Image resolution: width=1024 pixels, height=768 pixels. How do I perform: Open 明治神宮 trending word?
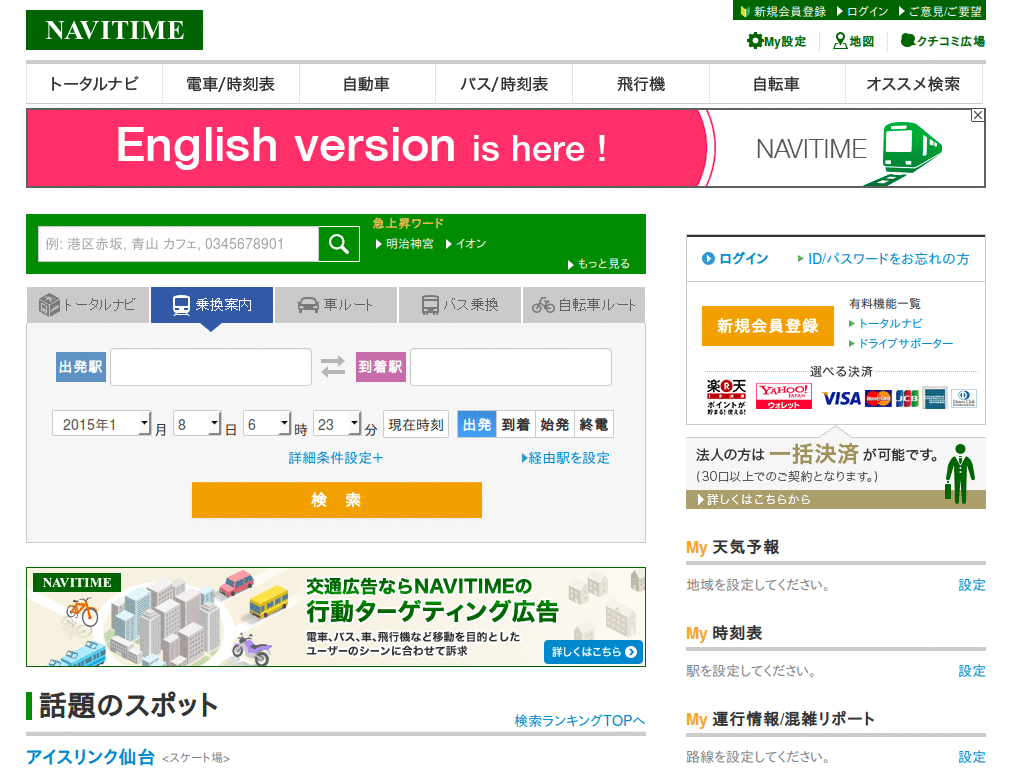(405, 244)
